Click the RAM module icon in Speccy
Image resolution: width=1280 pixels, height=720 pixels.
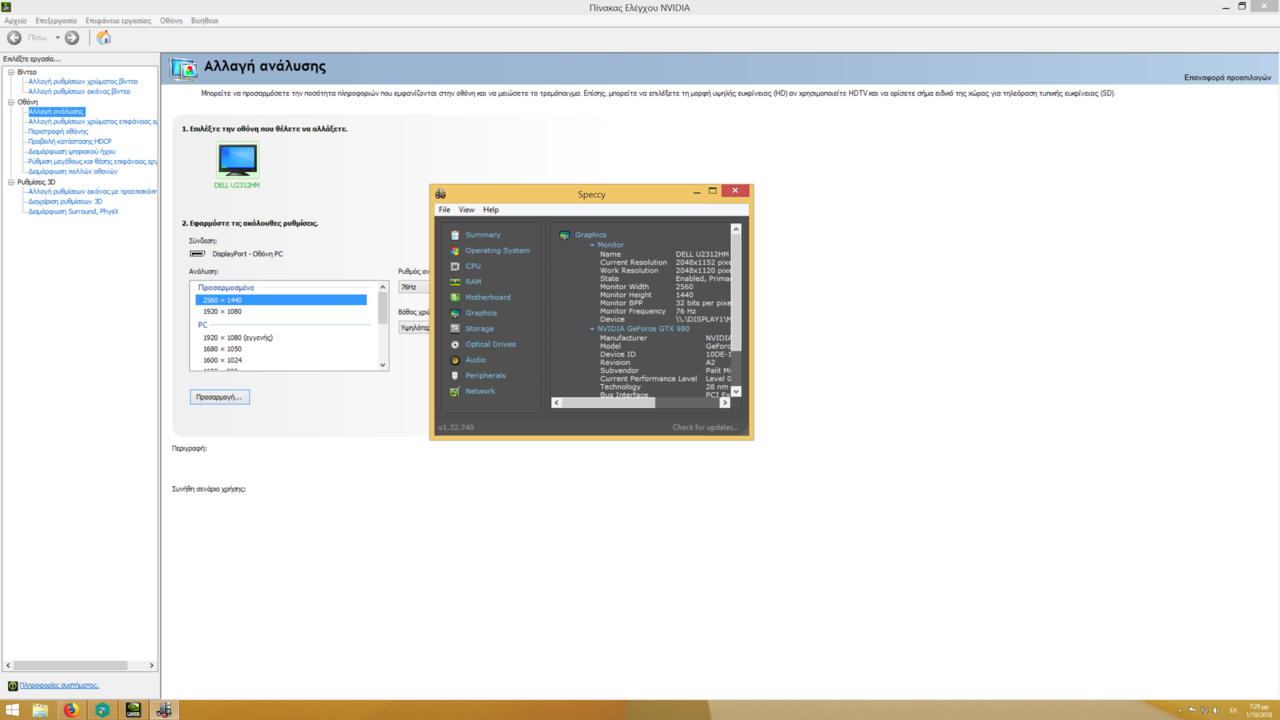tap(455, 282)
